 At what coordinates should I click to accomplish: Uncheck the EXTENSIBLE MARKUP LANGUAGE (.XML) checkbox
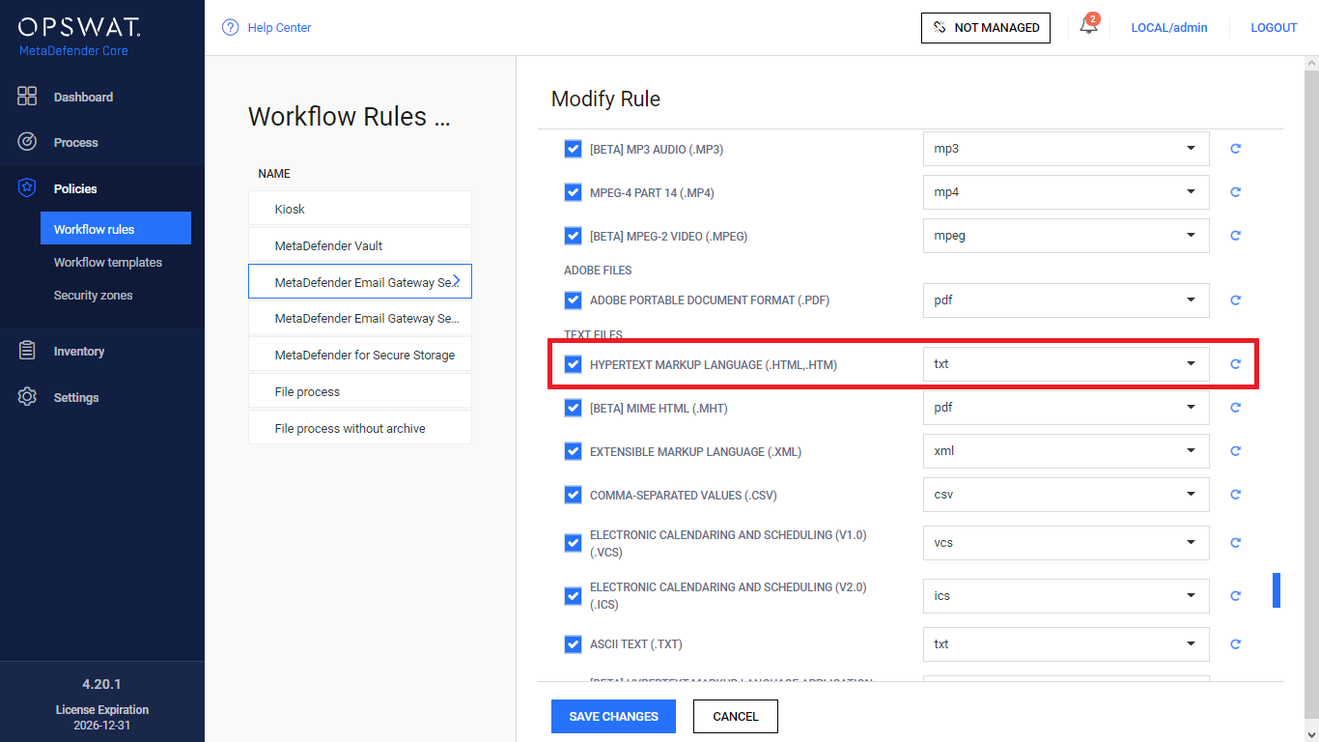pyautogui.click(x=573, y=451)
